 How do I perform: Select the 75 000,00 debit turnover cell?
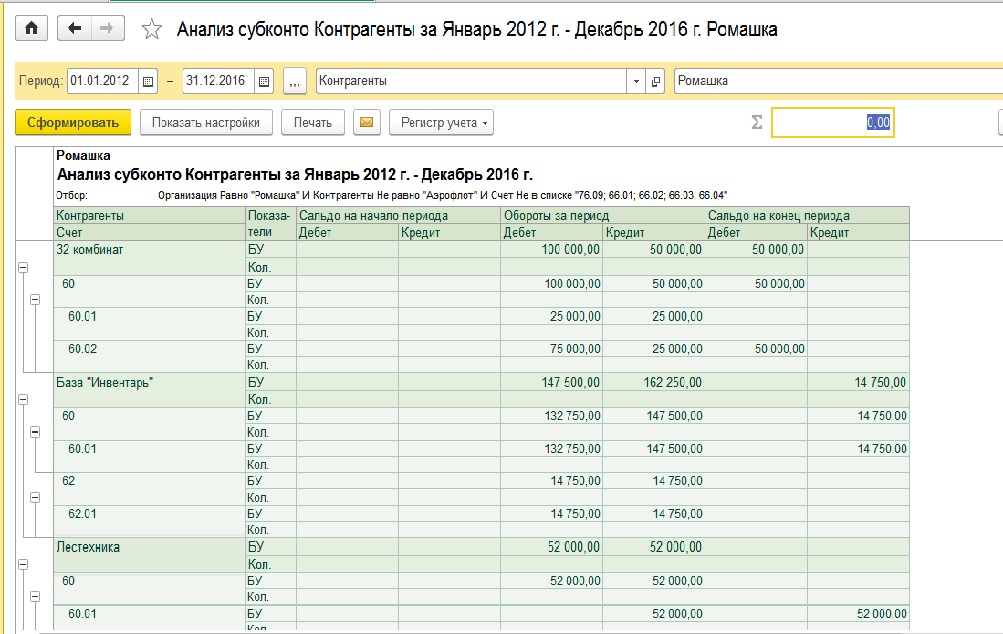click(x=551, y=349)
